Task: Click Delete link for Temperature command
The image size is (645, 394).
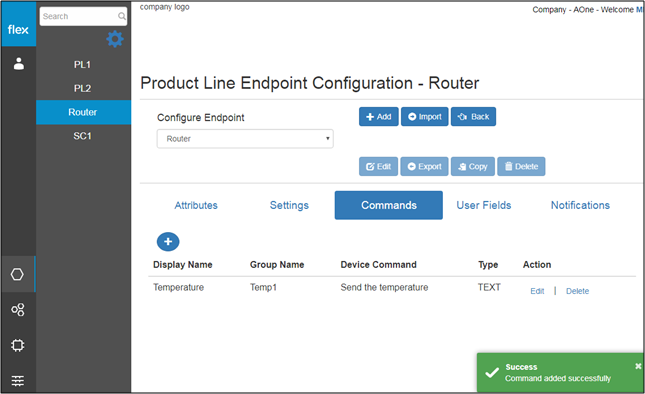Action: pyautogui.click(x=578, y=291)
